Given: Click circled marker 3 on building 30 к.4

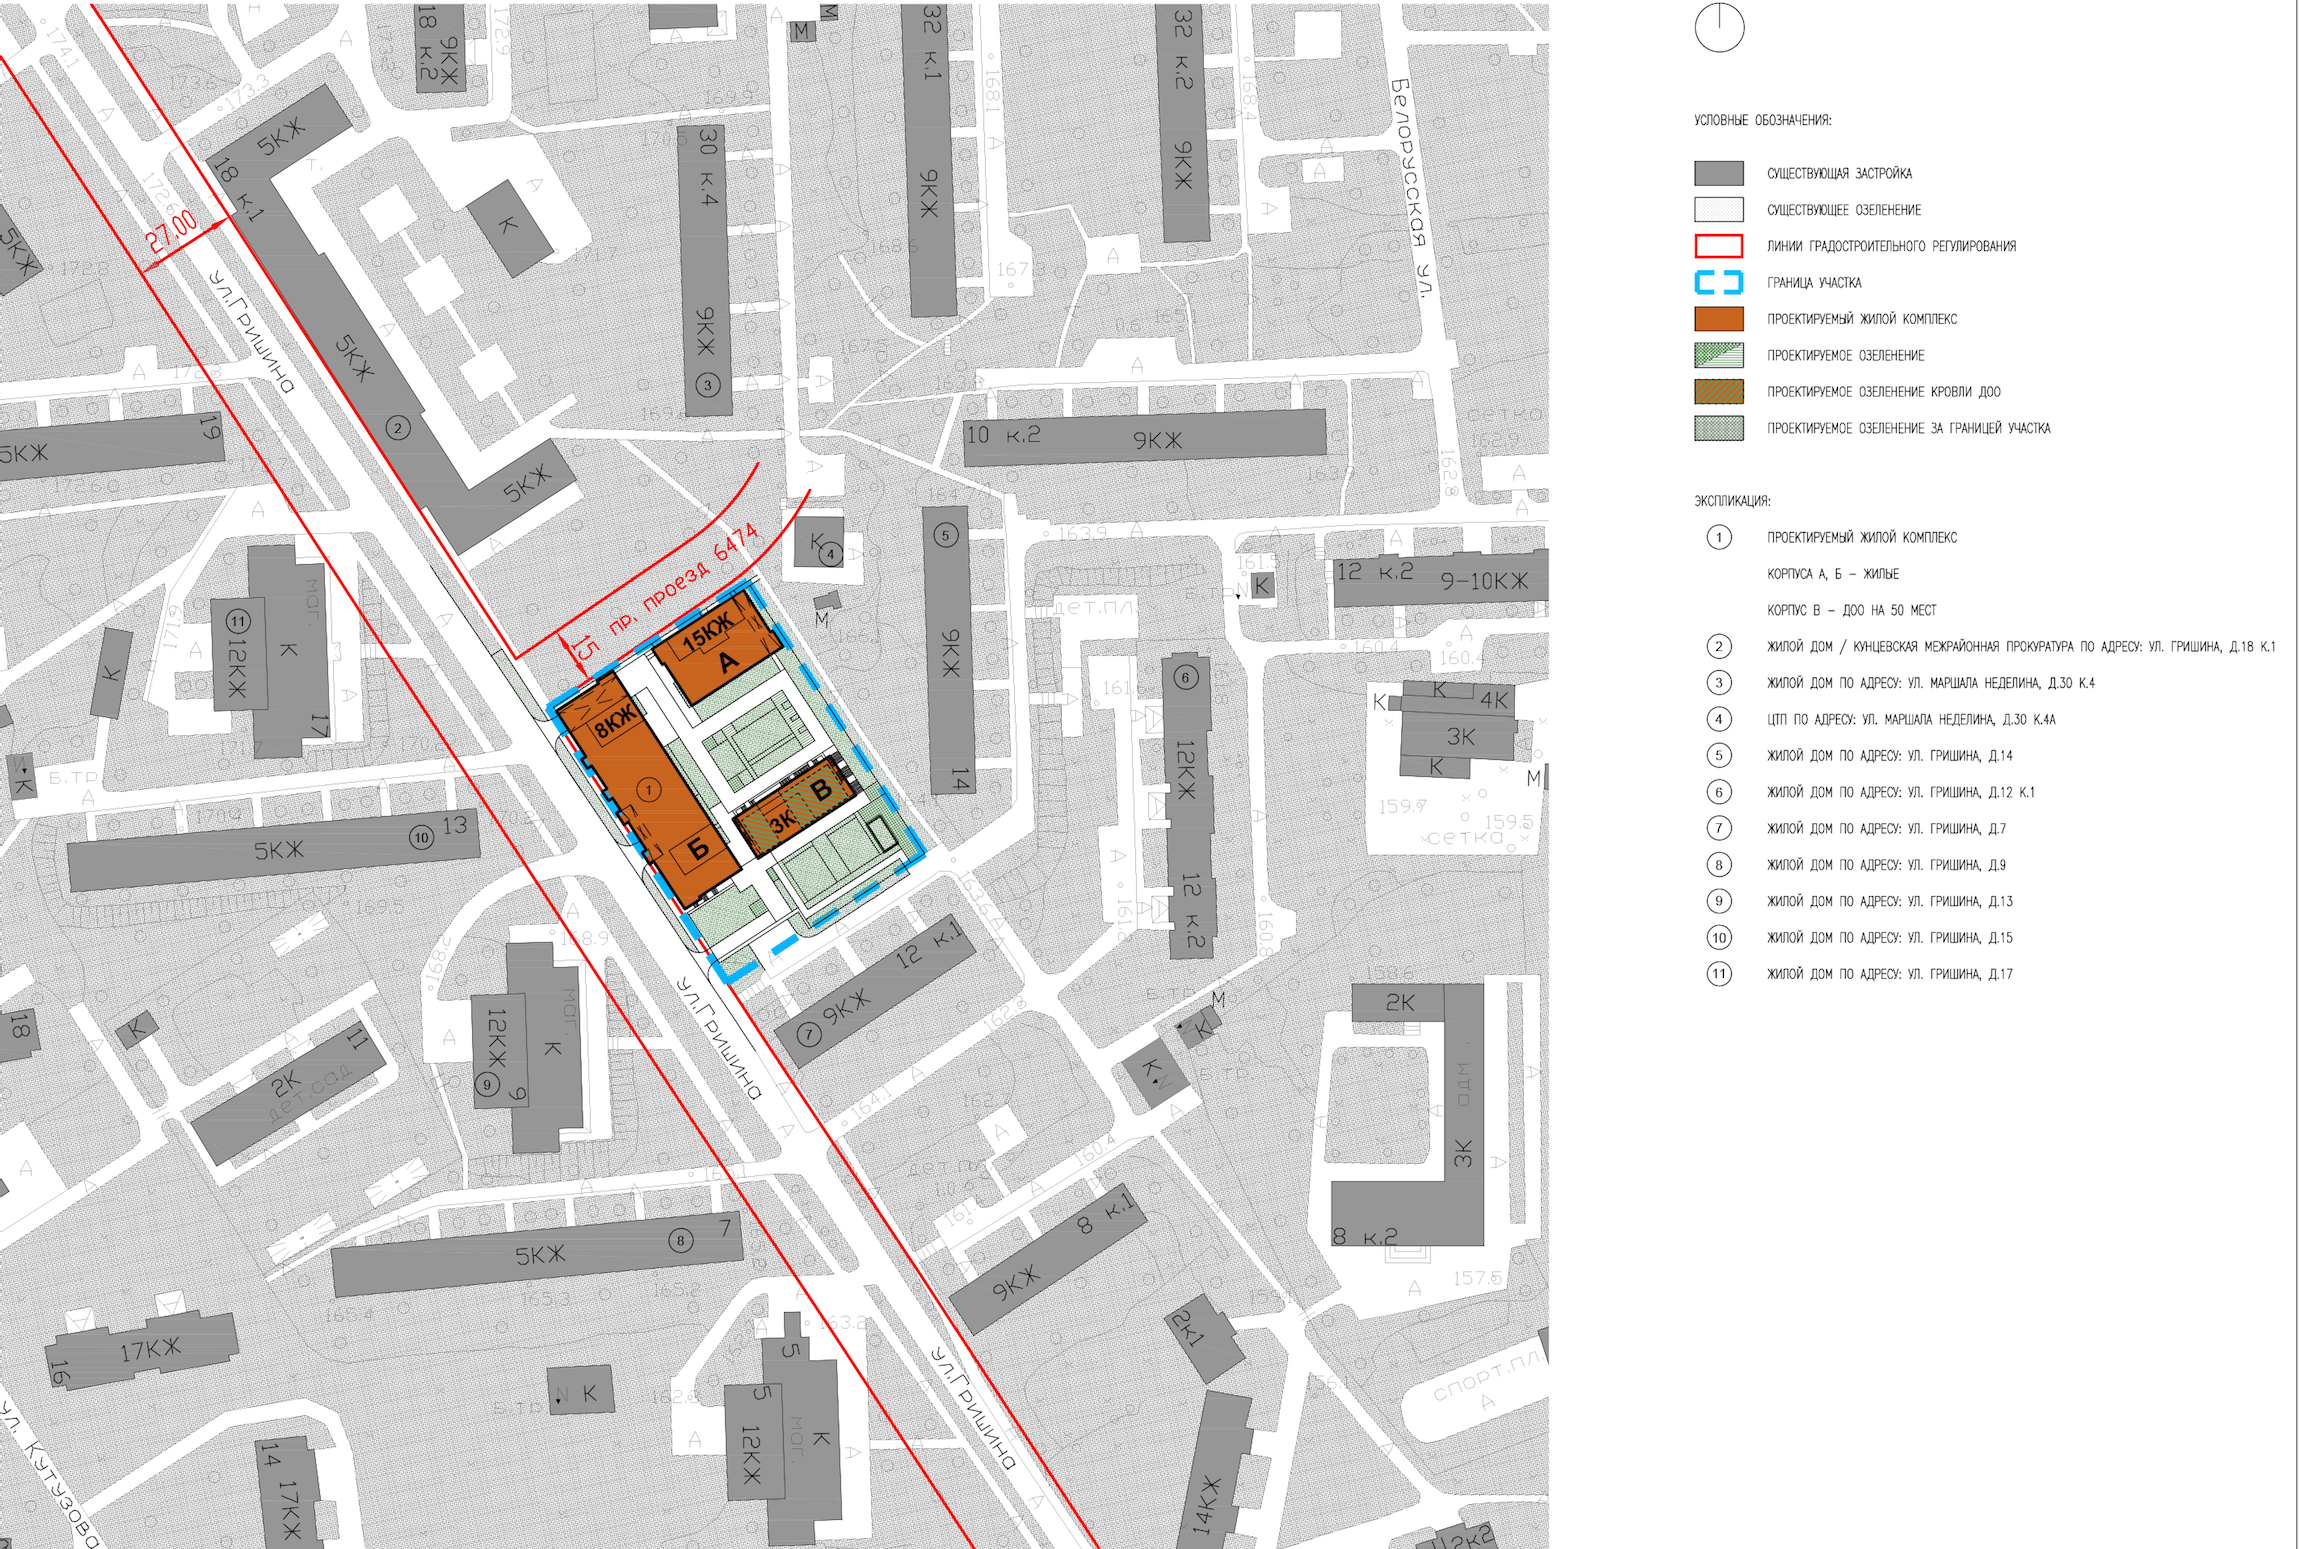Looking at the screenshot, I should (x=708, y=385).
